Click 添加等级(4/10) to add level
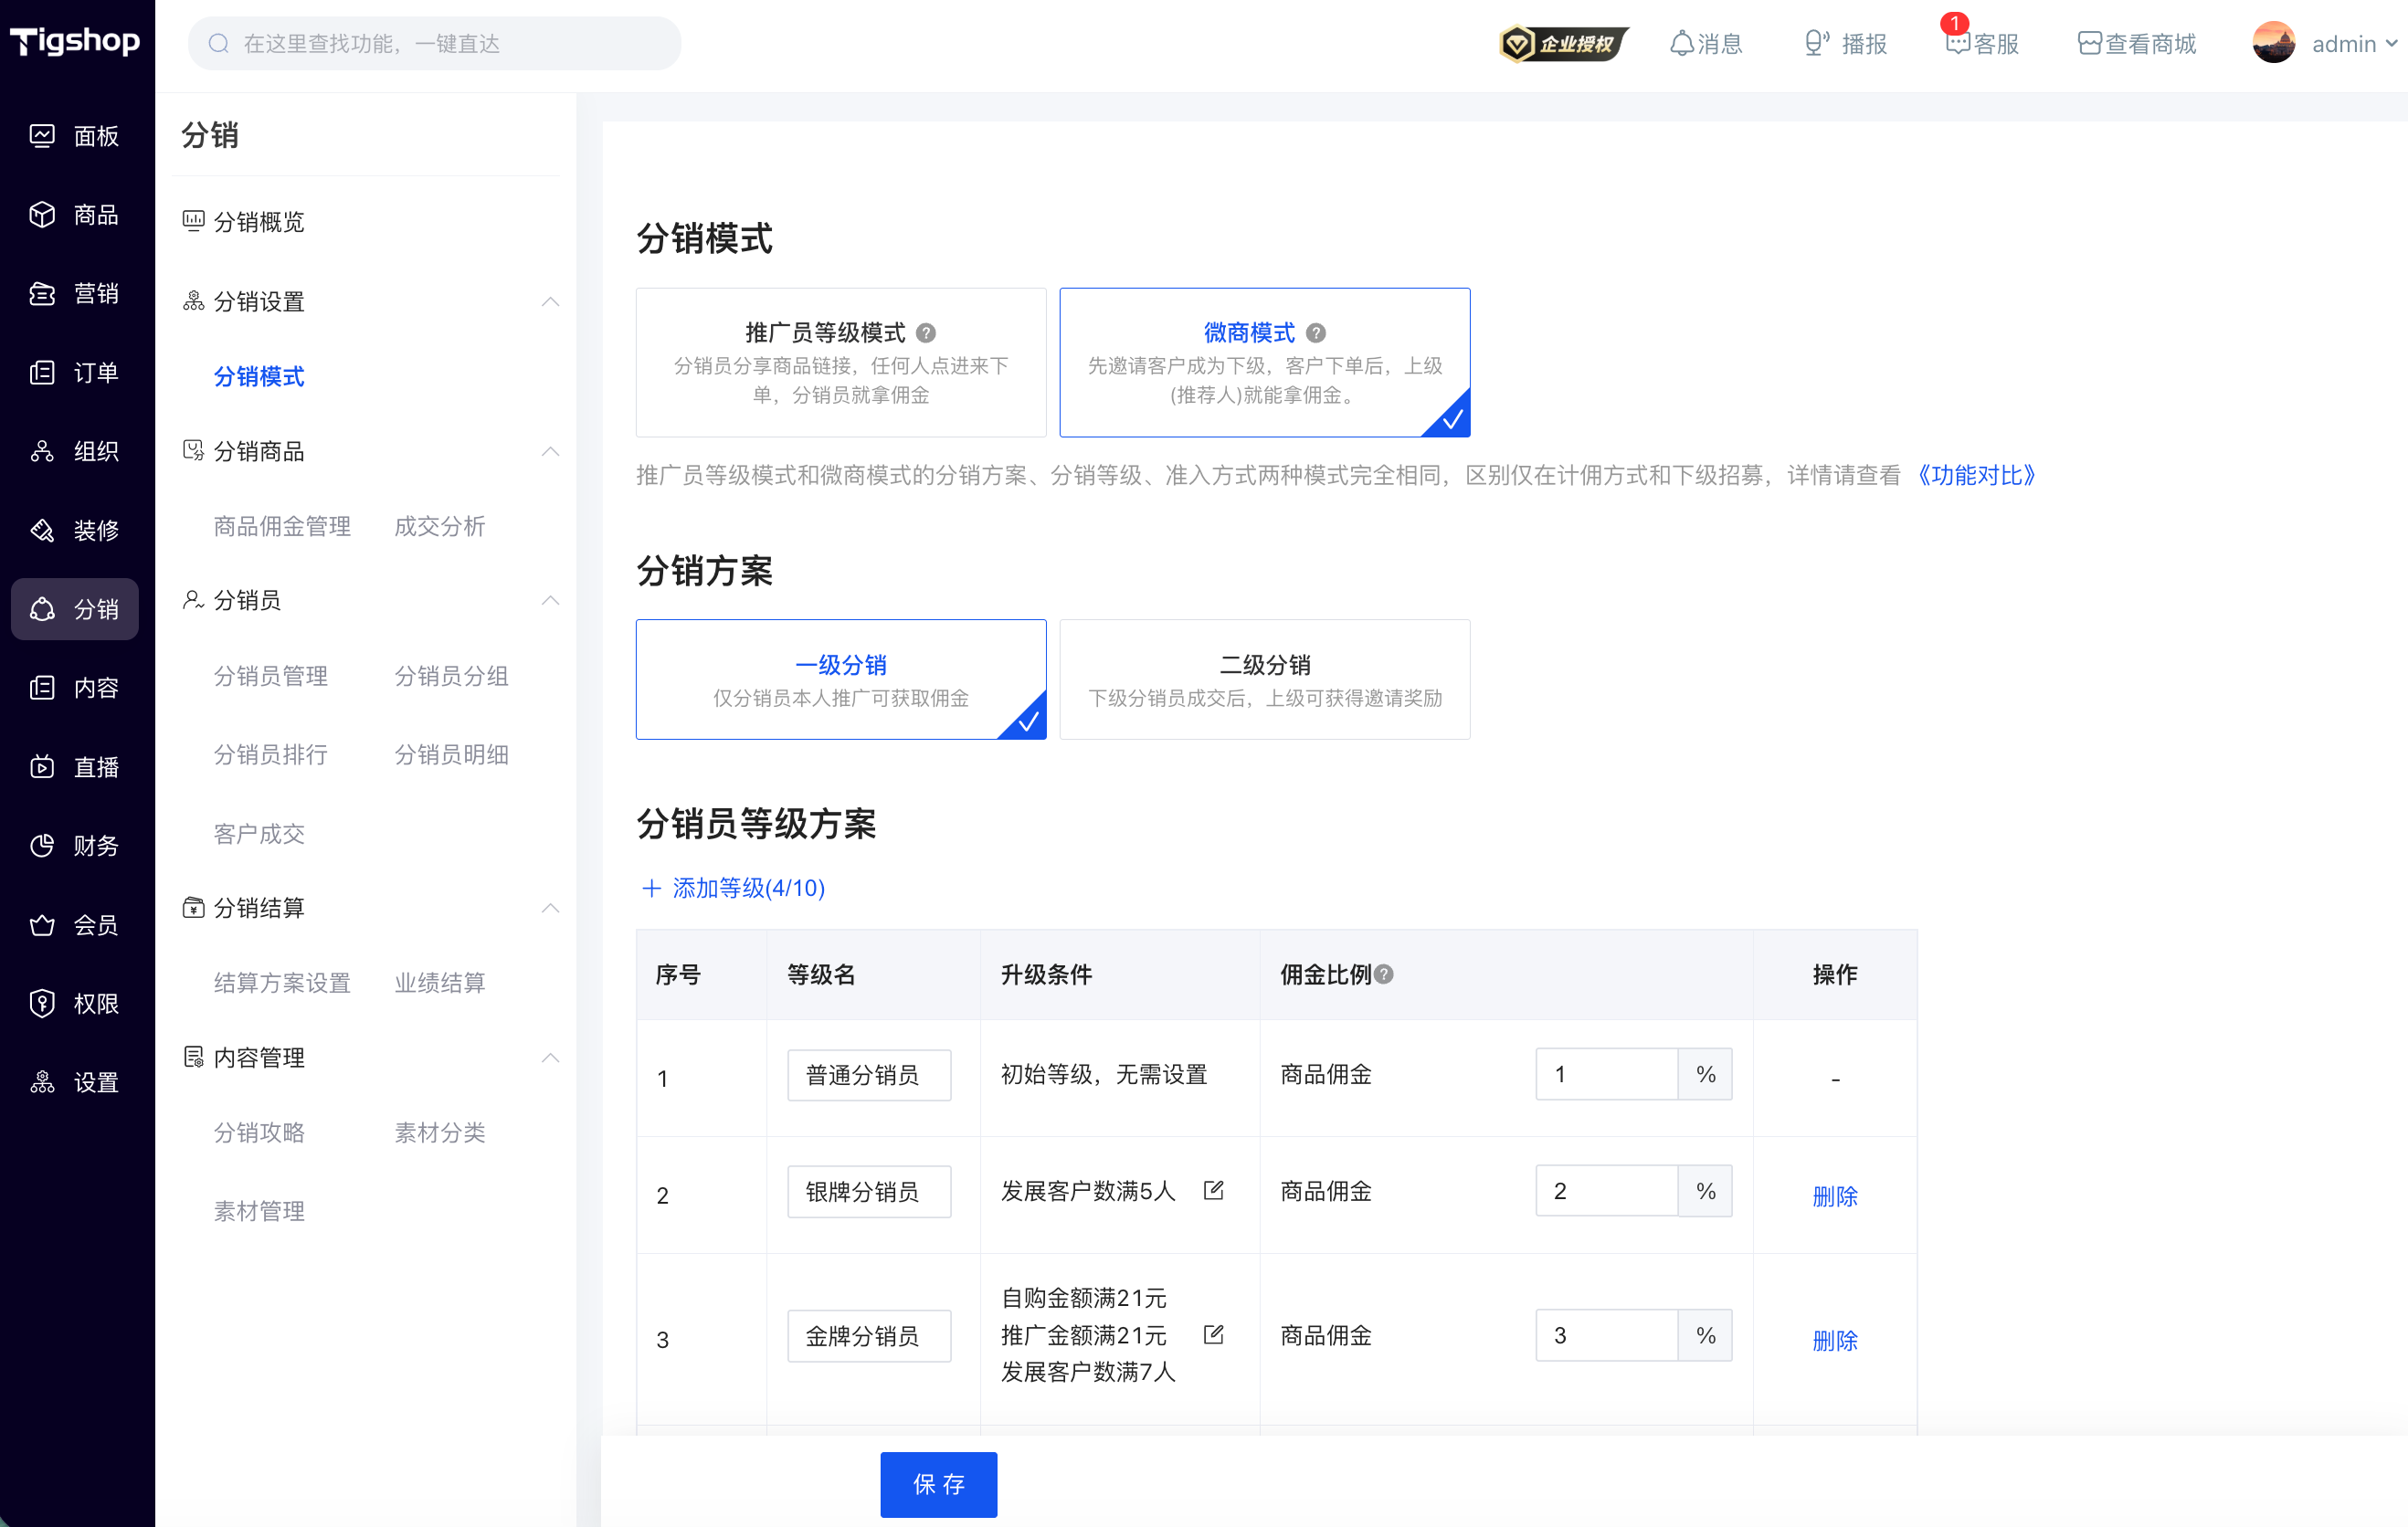Screen dimensions: 2408x1527 733,888
